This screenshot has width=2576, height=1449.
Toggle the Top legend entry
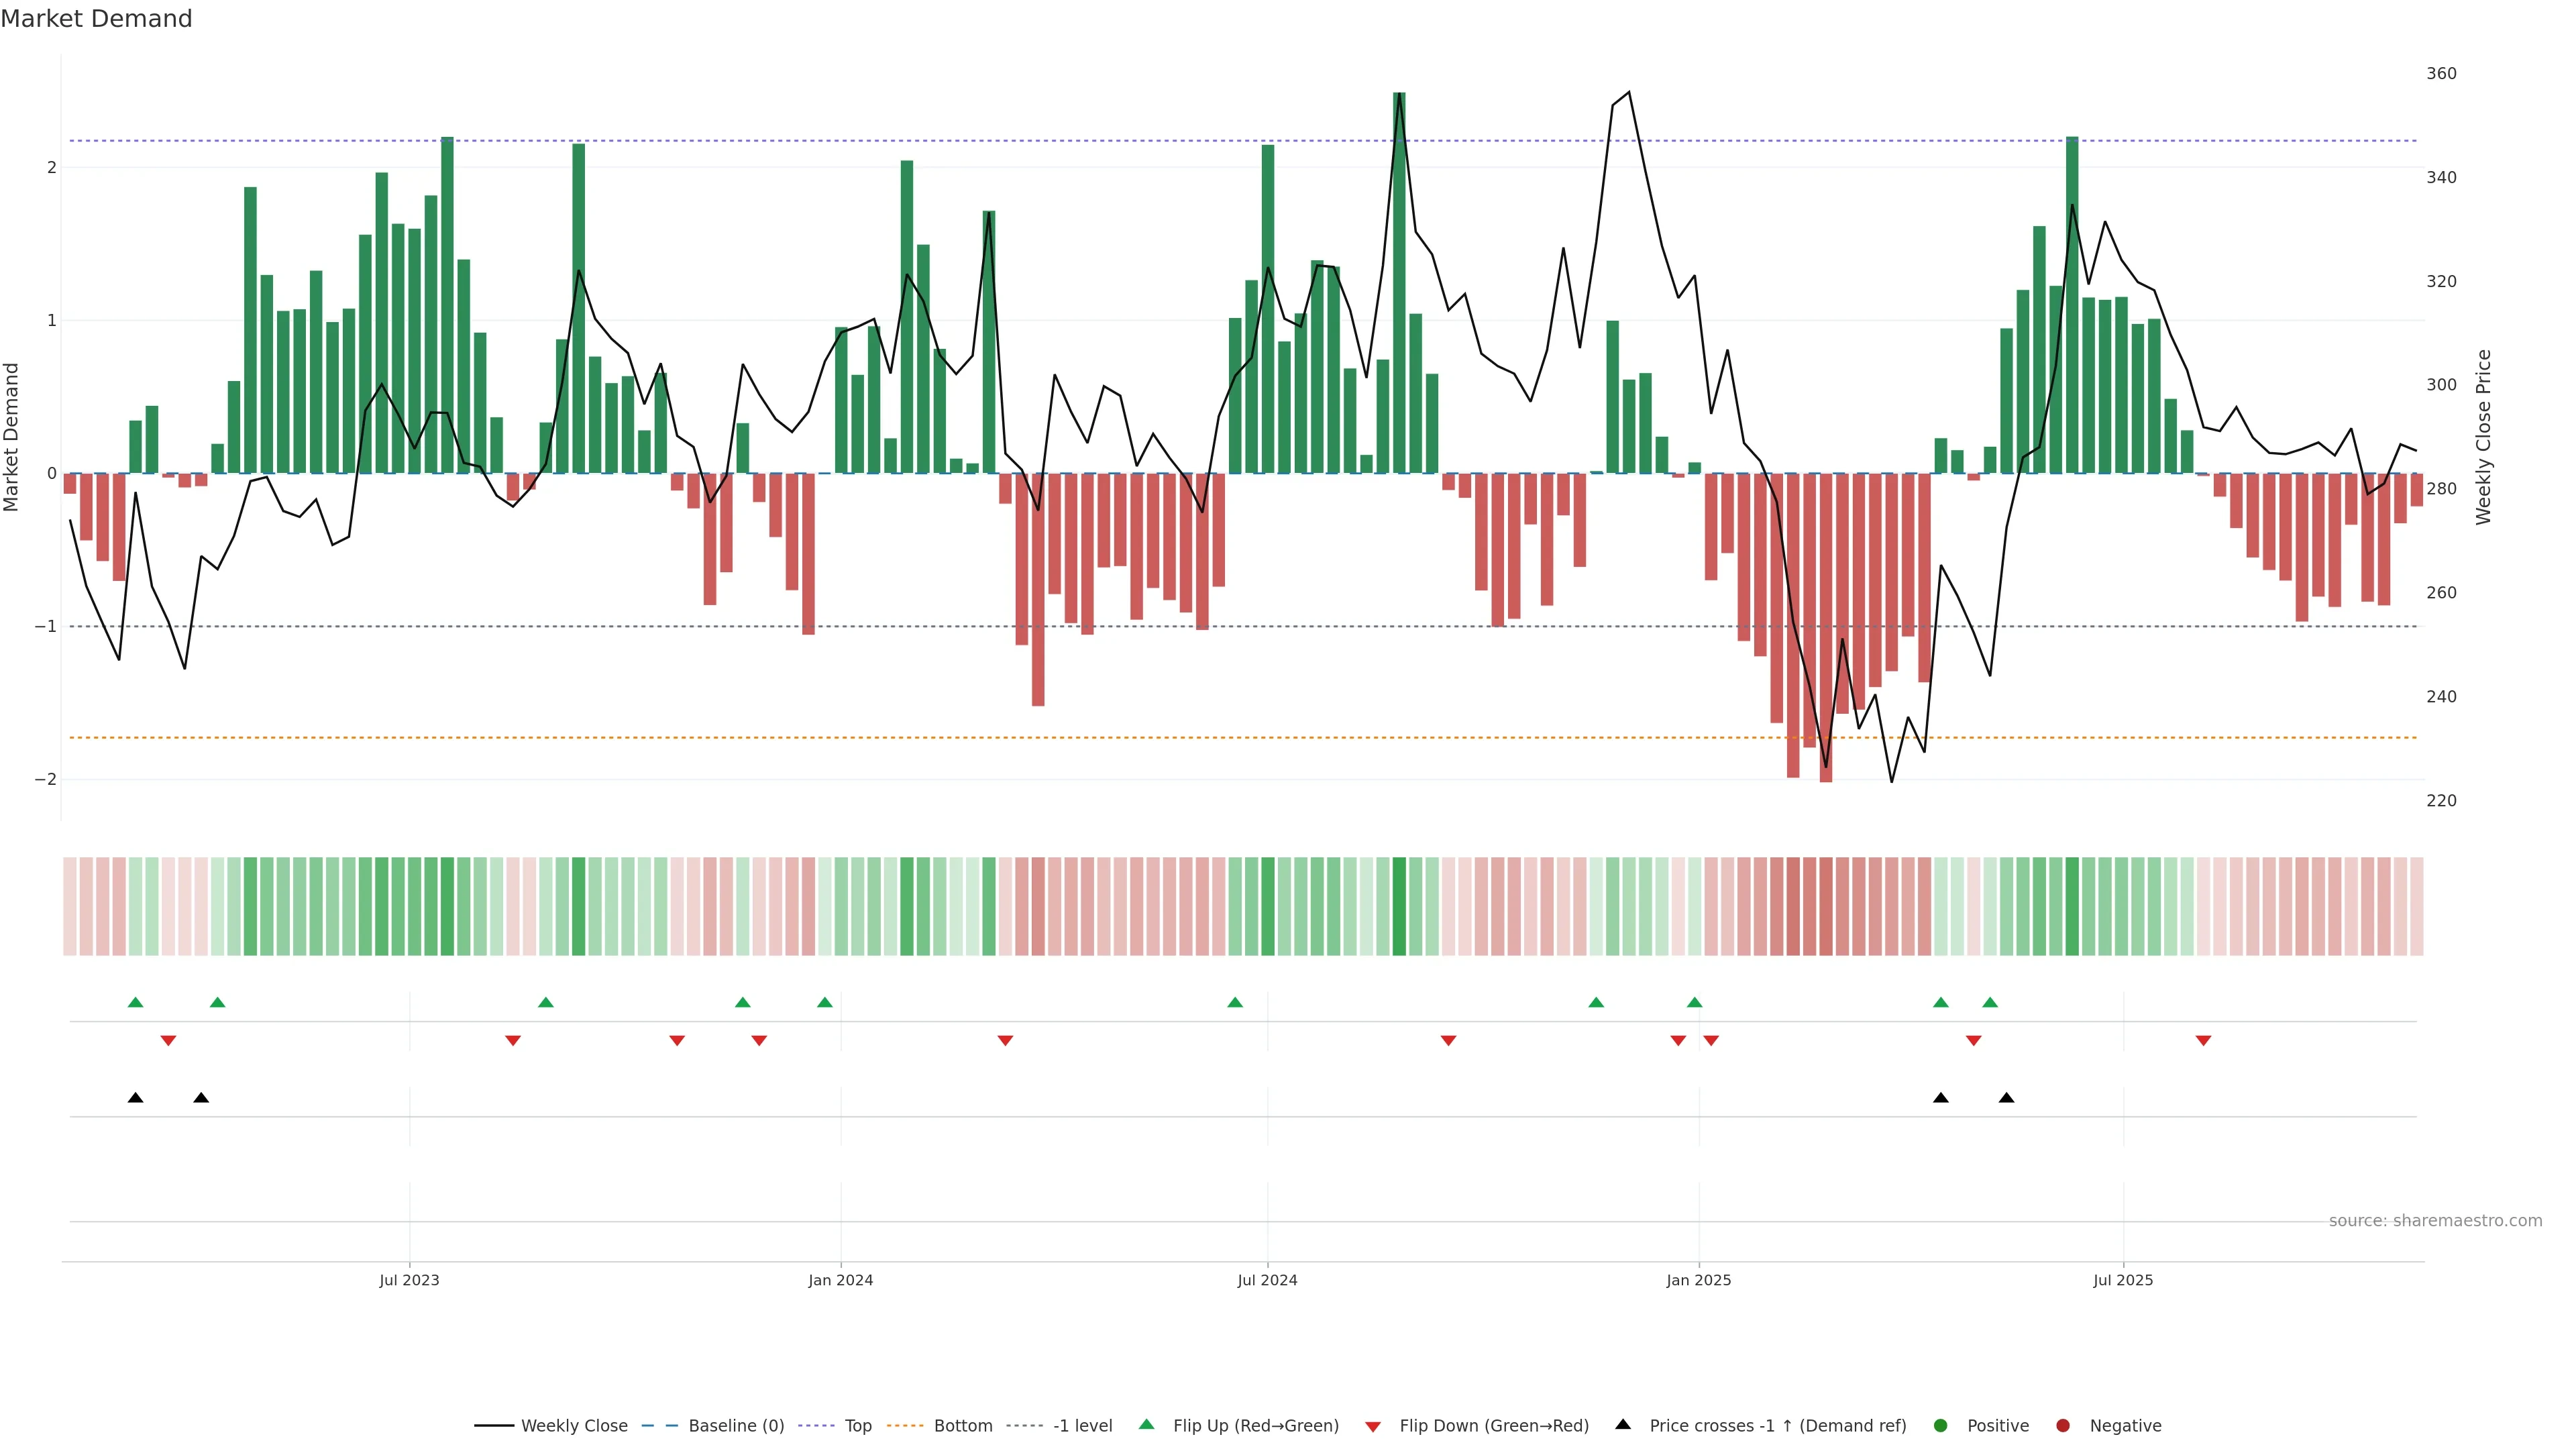[857, 1425]
